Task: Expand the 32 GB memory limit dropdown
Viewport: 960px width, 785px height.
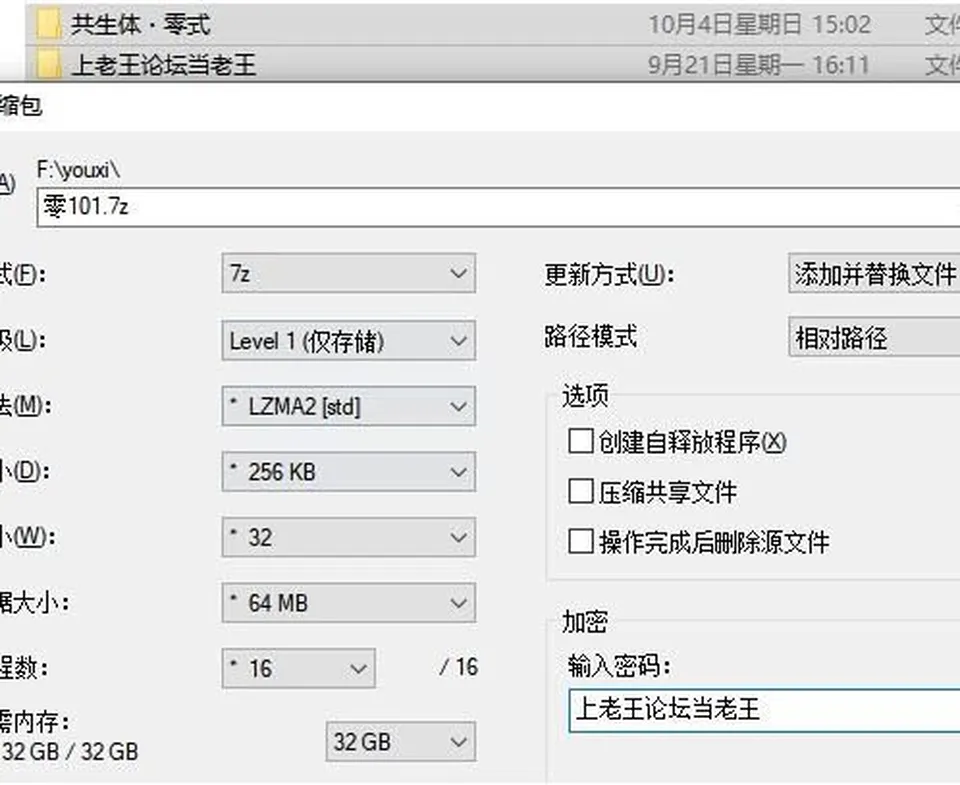Action: 401,742
